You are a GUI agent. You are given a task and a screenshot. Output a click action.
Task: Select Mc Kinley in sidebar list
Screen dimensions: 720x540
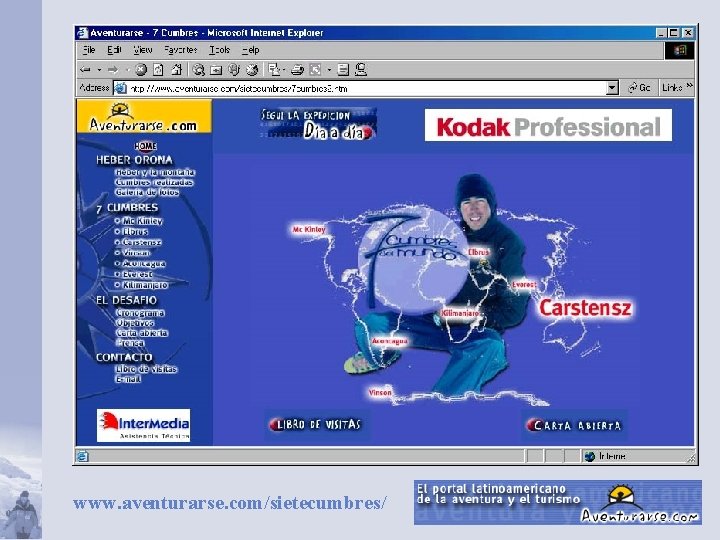click(142, 221)
